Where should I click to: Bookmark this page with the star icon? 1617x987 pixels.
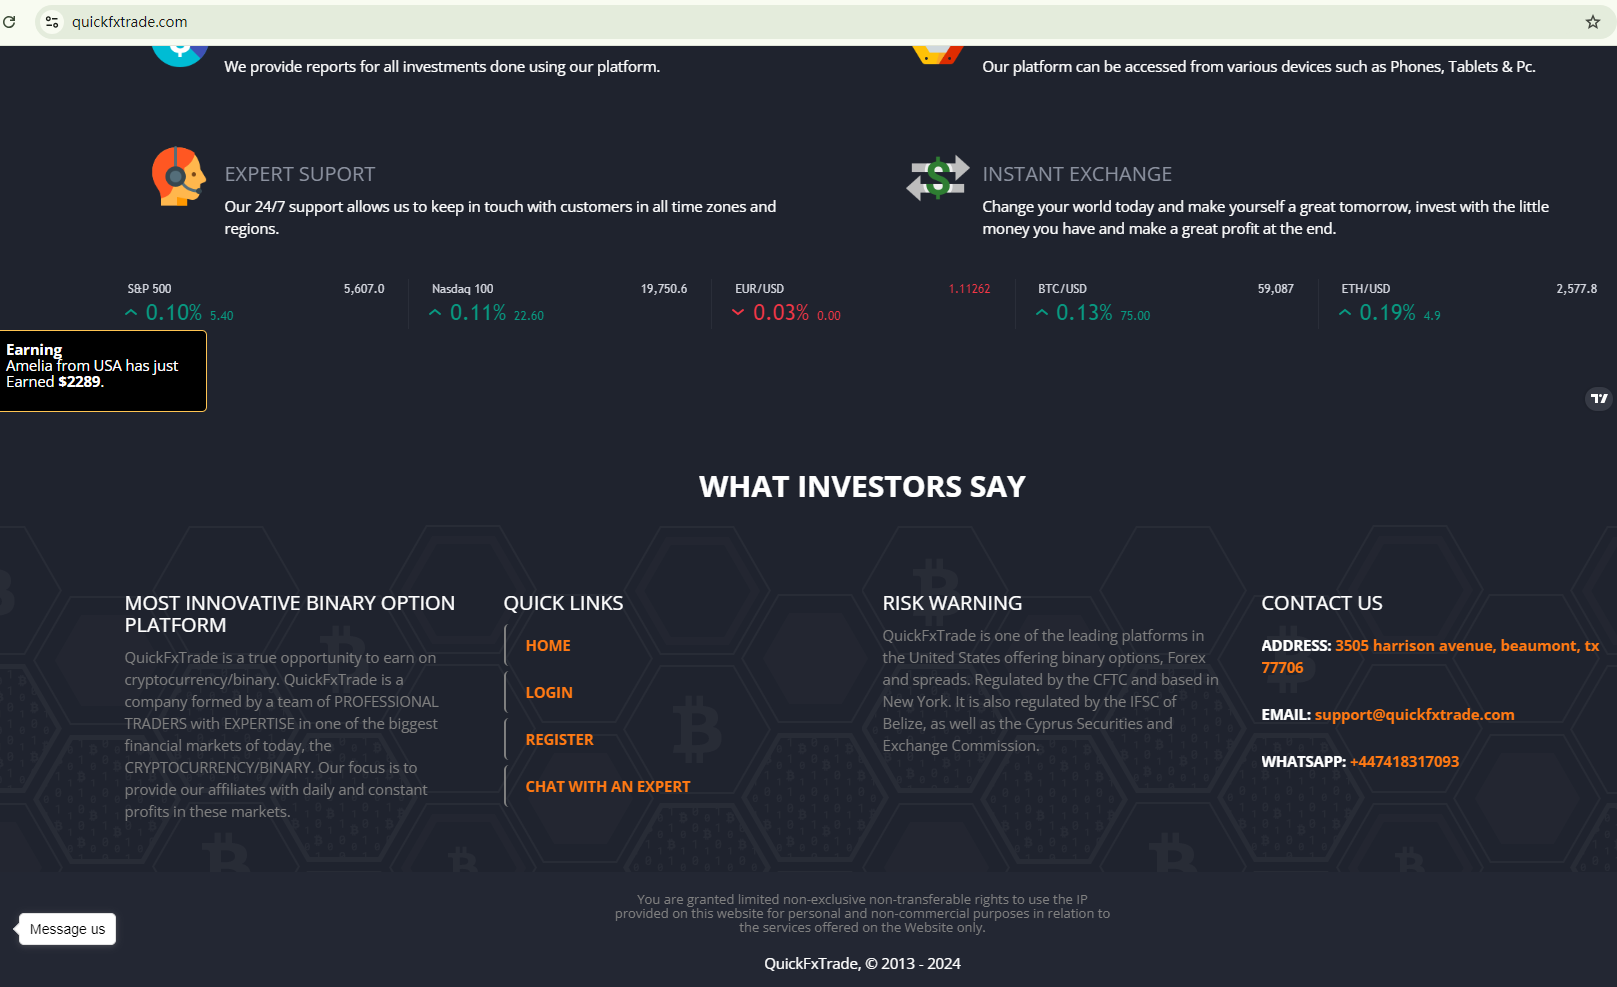[1592, 22]
